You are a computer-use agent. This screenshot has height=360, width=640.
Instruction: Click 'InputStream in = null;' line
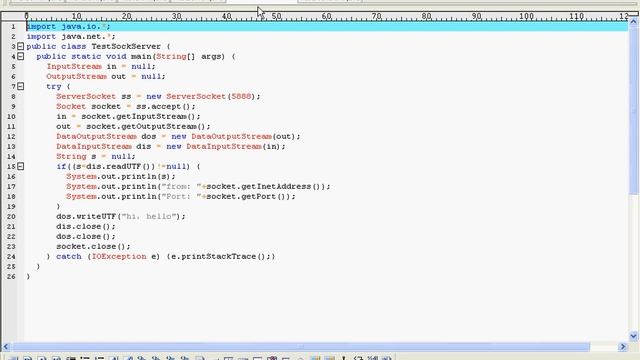tap(101, 67)
